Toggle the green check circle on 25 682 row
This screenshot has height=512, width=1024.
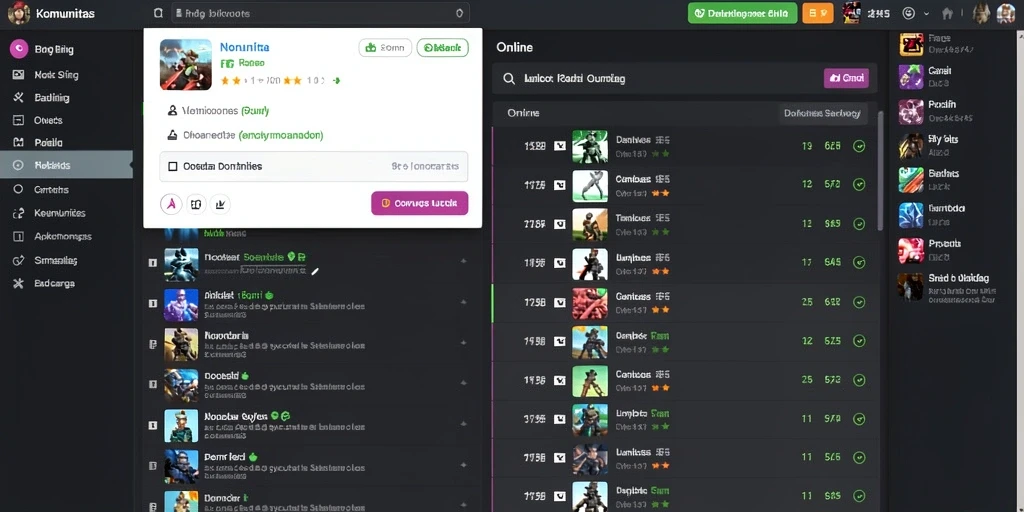859,302
